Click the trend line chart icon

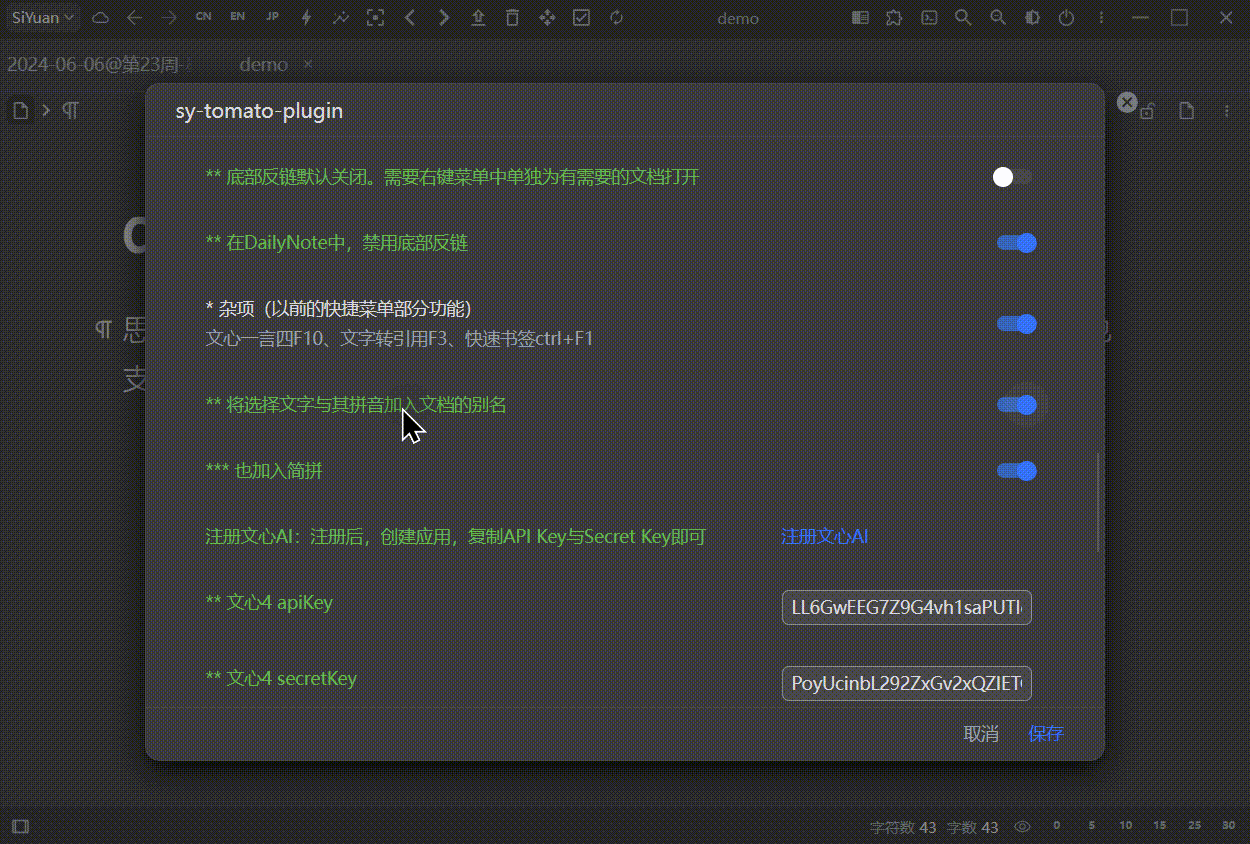pos(341,18)
